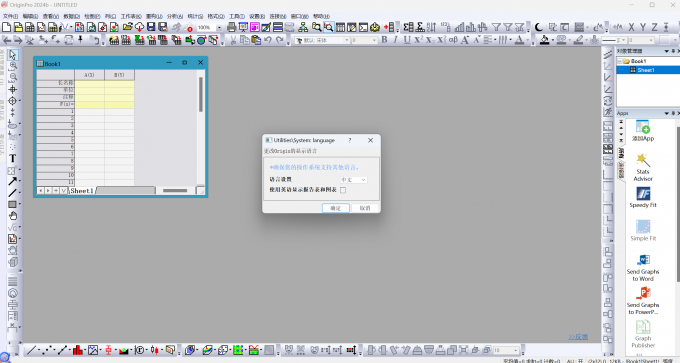Select the Sheet1 tab in Book1
Image resolution: width=680 pixels, height=363 pixels.
[x=82, y=190]
